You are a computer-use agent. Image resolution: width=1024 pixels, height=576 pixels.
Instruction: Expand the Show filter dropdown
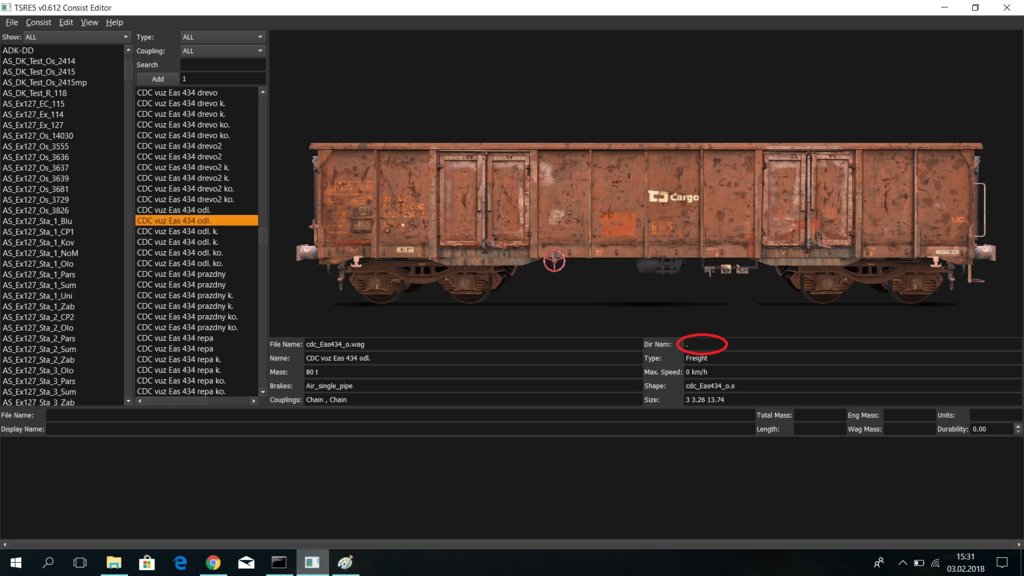pos(77,37)
